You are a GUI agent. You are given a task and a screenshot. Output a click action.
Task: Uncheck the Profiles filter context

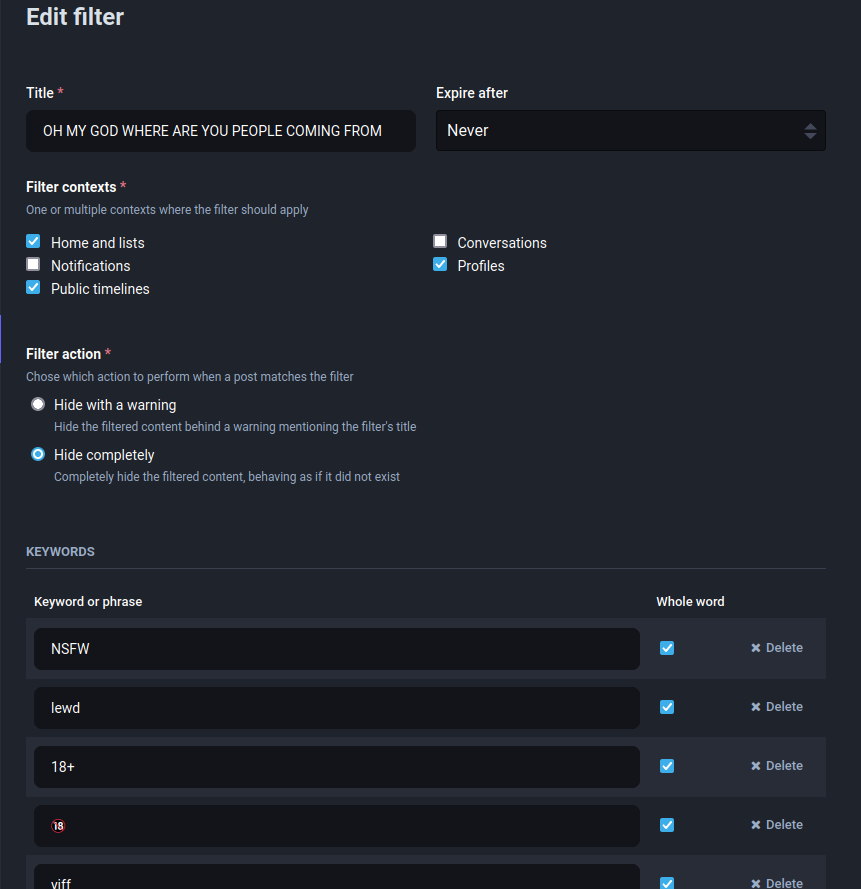440,265
